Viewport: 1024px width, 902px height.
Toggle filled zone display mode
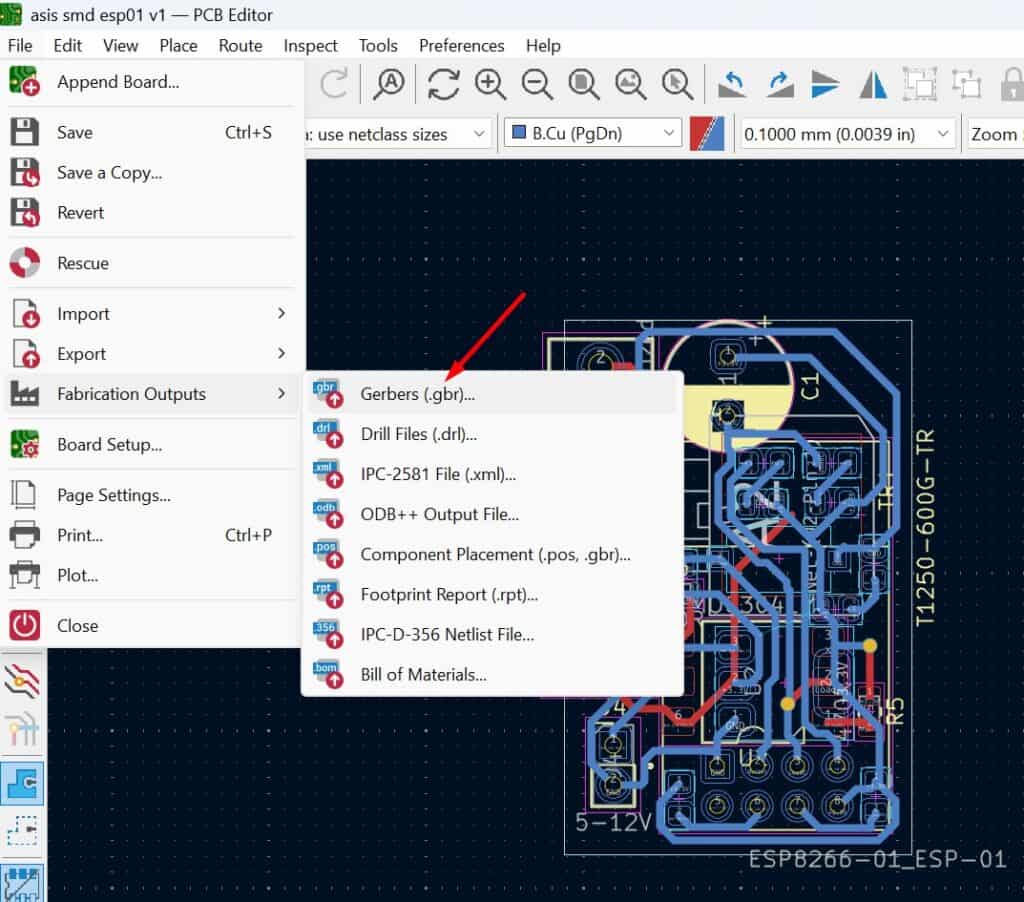pyautogui.click(x=24, y=783)
